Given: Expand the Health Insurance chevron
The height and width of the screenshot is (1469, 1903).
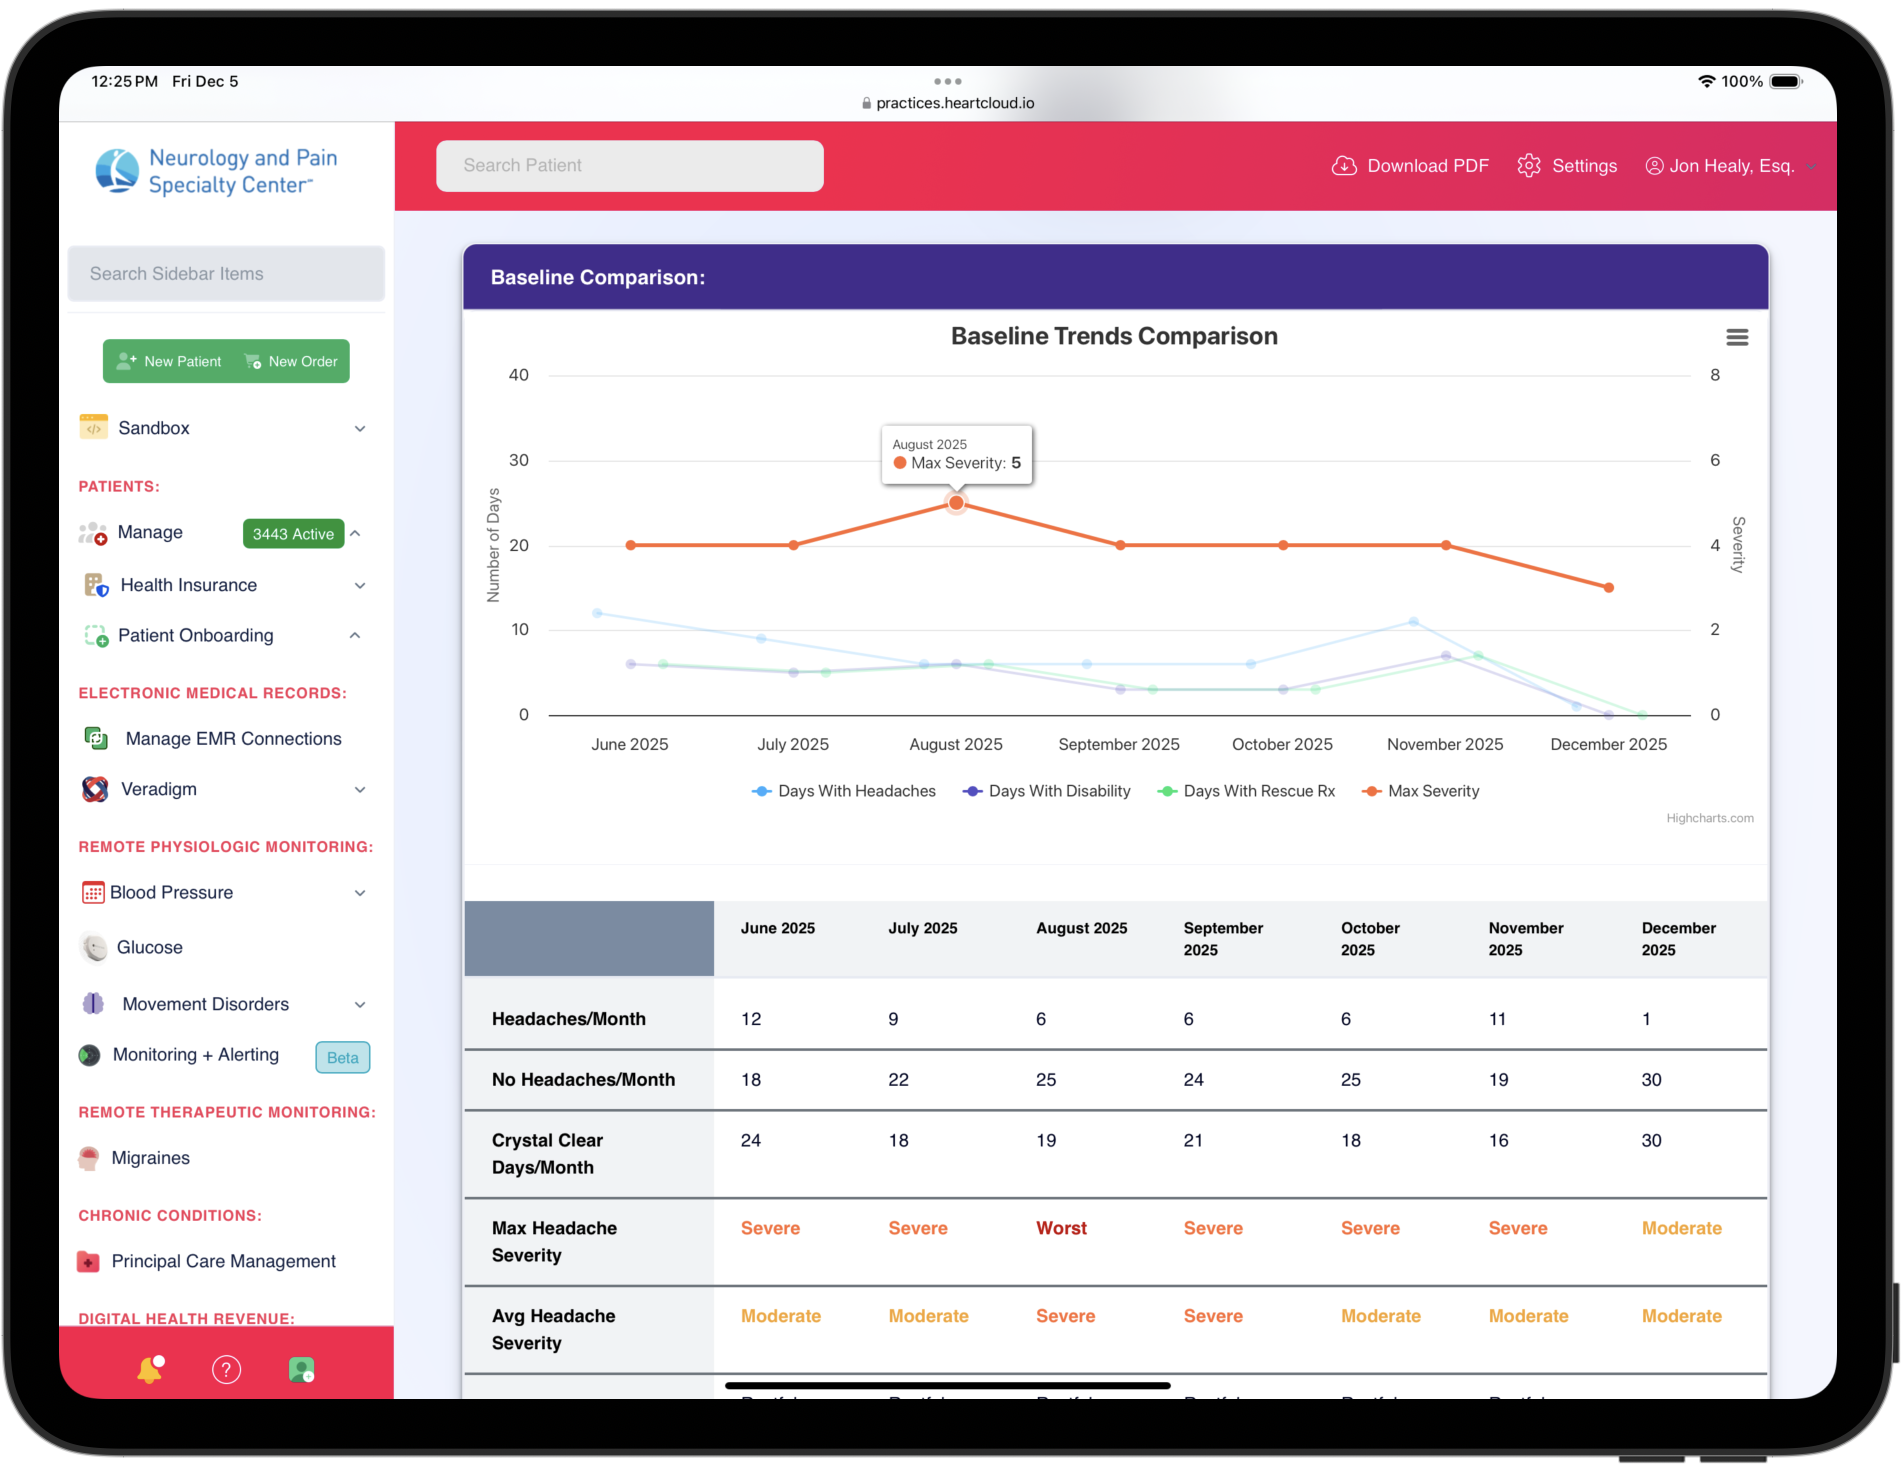Looking at the screenshot, I should pyautogui.click(x=359, y=586).
